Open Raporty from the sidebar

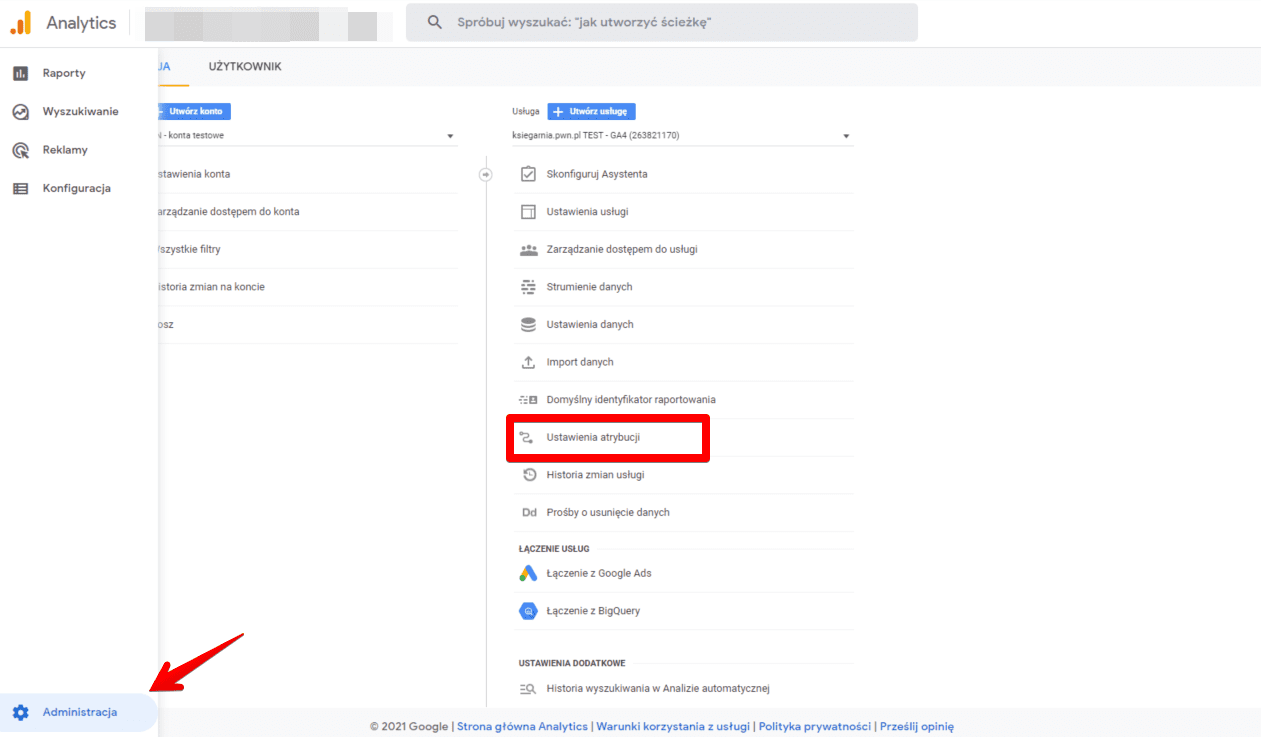pyautogui.click(x=64, y=73)
